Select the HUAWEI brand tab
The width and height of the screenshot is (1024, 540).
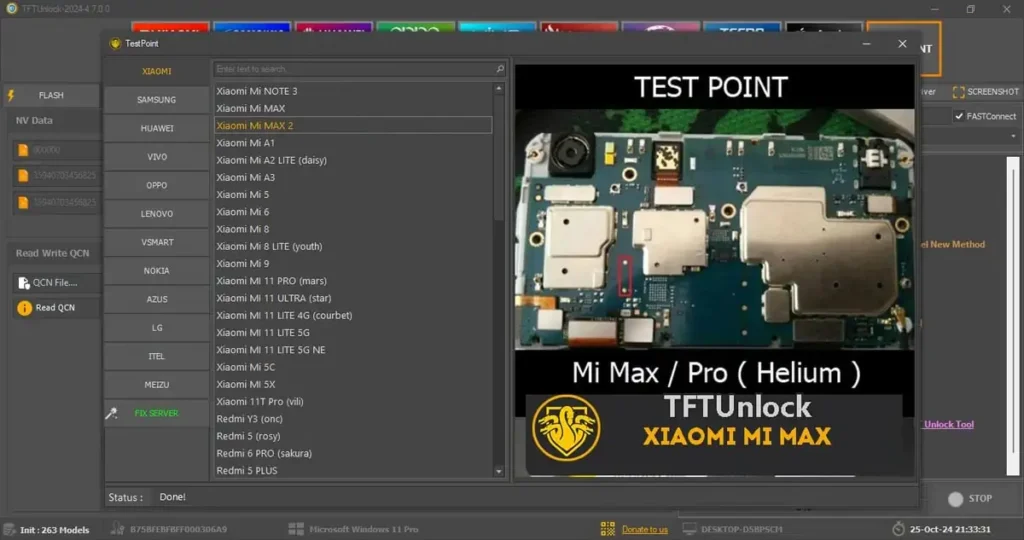[x=157, y=129]
